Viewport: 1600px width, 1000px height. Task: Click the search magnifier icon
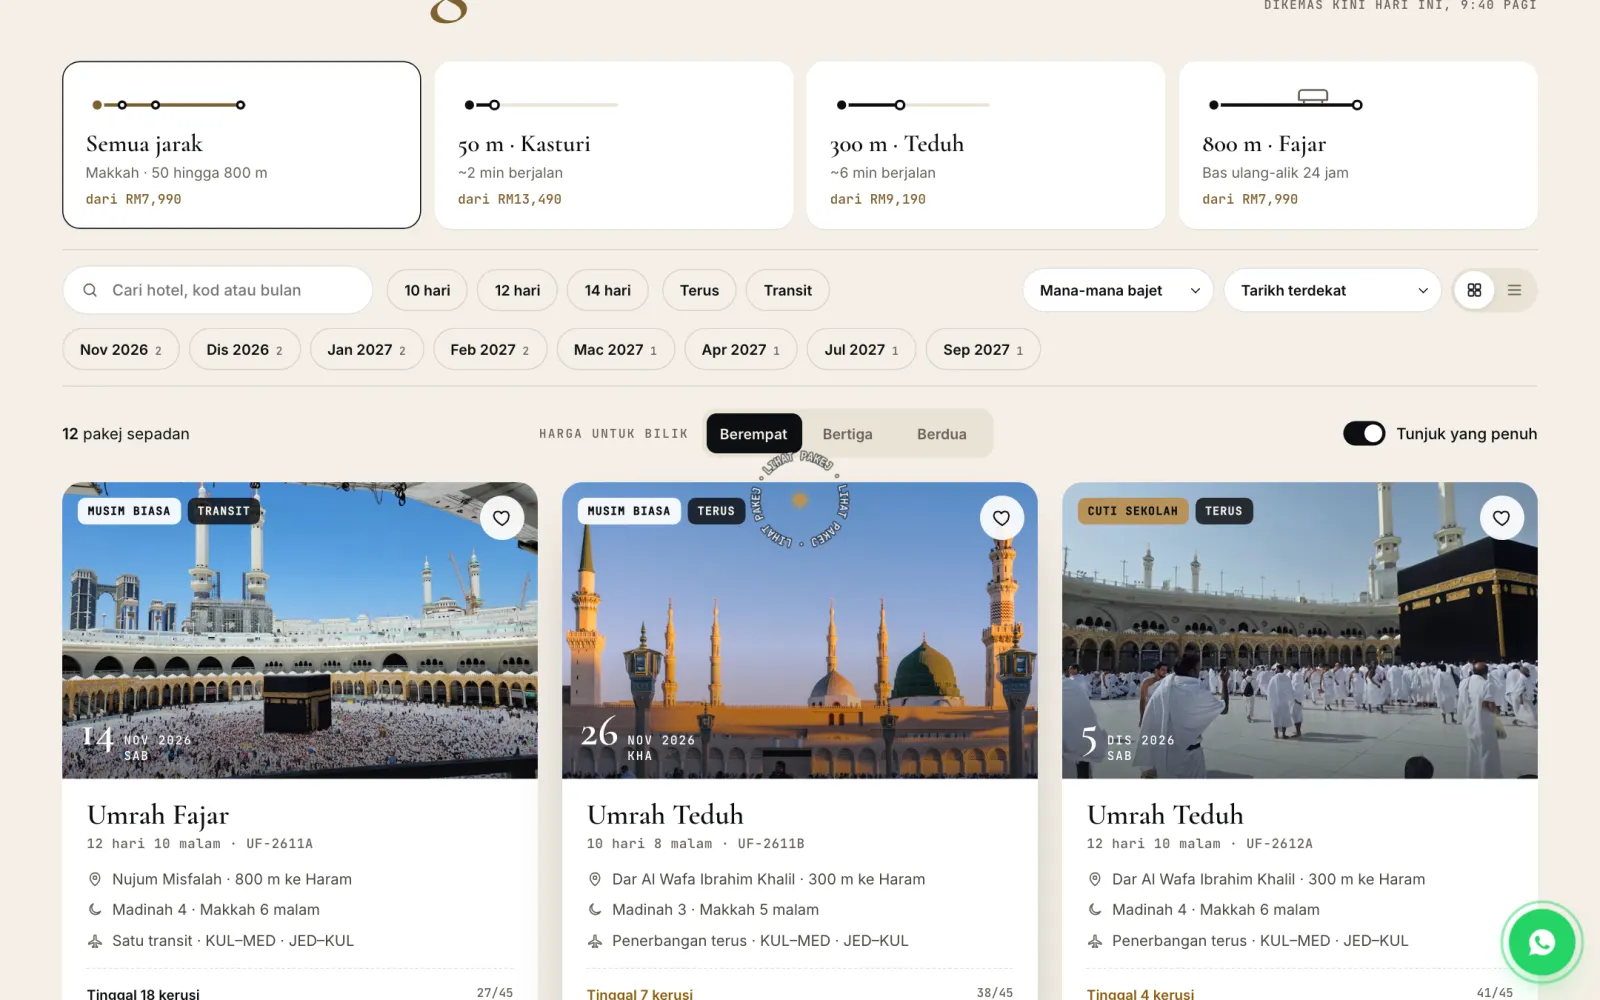point(90,290)
